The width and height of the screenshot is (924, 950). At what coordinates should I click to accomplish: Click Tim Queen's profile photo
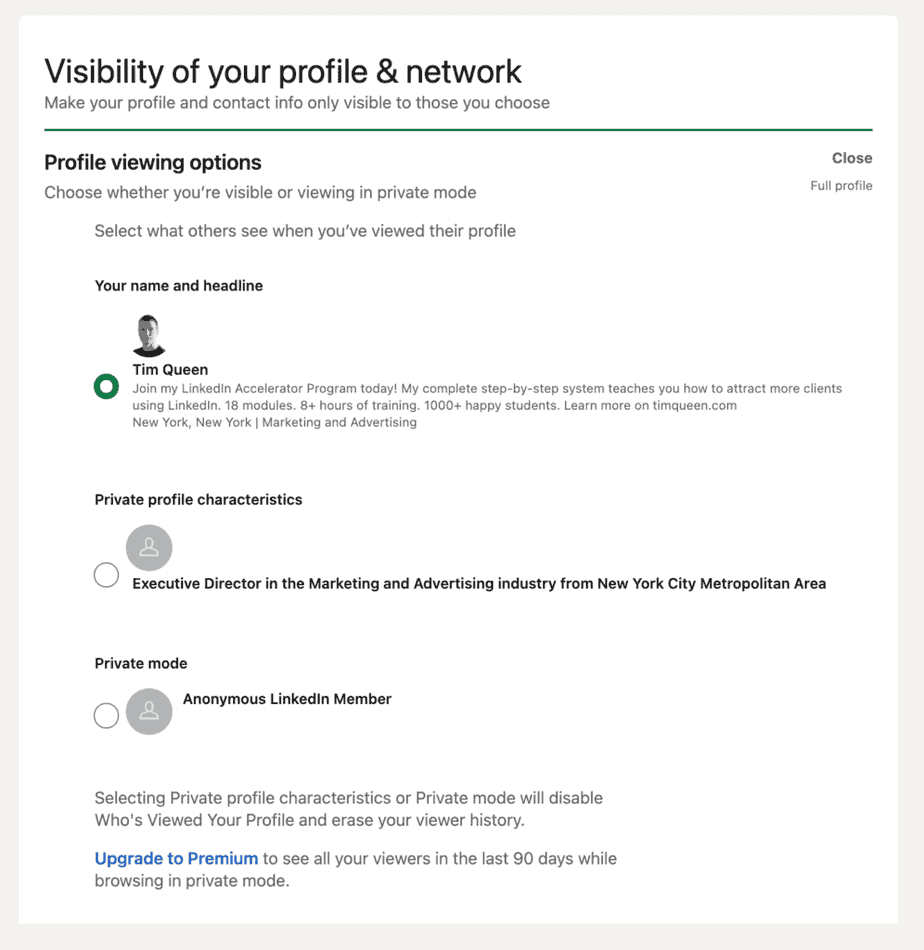pyautogui.click(x=149, y=336)
